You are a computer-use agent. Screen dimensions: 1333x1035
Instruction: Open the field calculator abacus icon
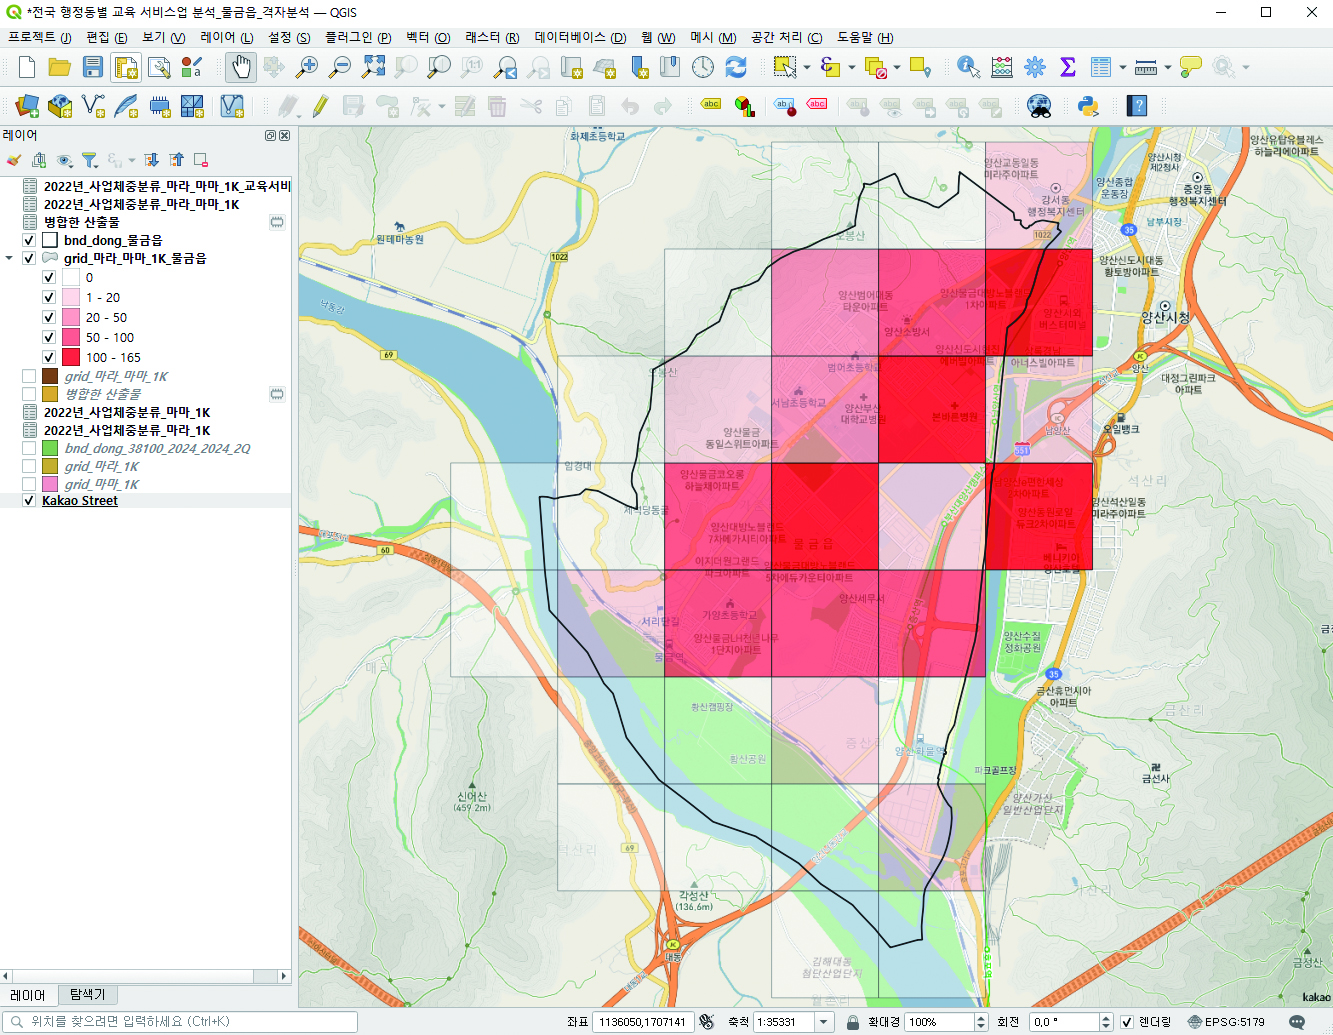coord(1001,67)
